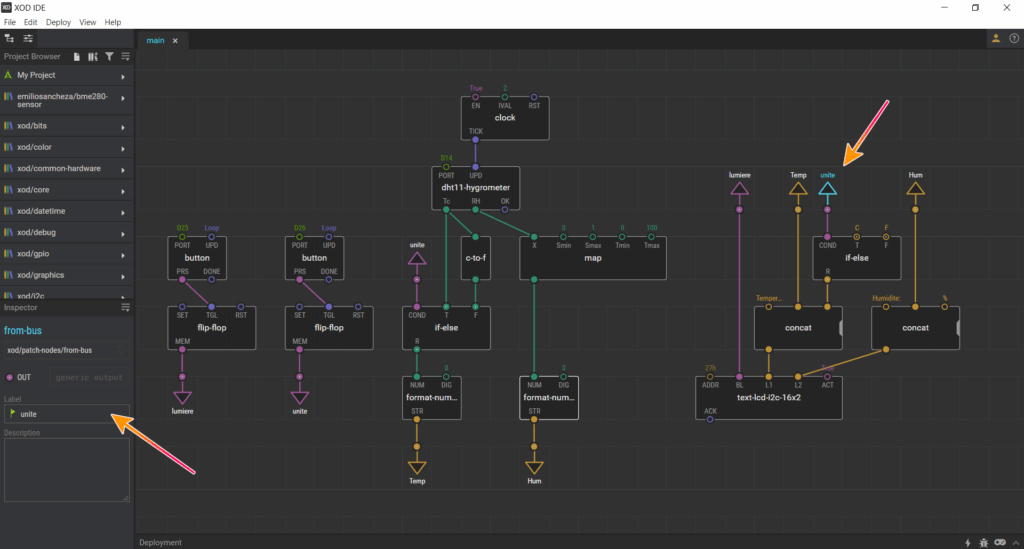Screen dimensions: 1024x549
Task: Expand xod/bits library
Action: (122, 127)
